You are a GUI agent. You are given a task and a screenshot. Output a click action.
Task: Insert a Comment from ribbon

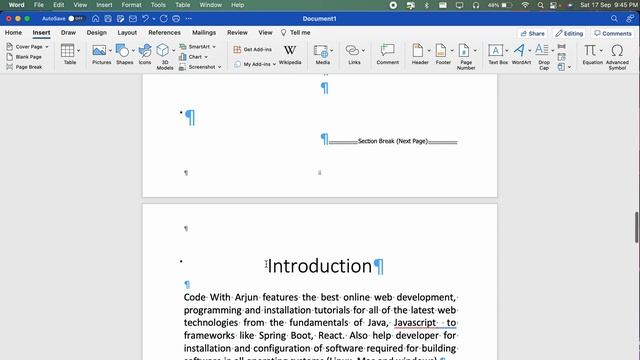387,54
